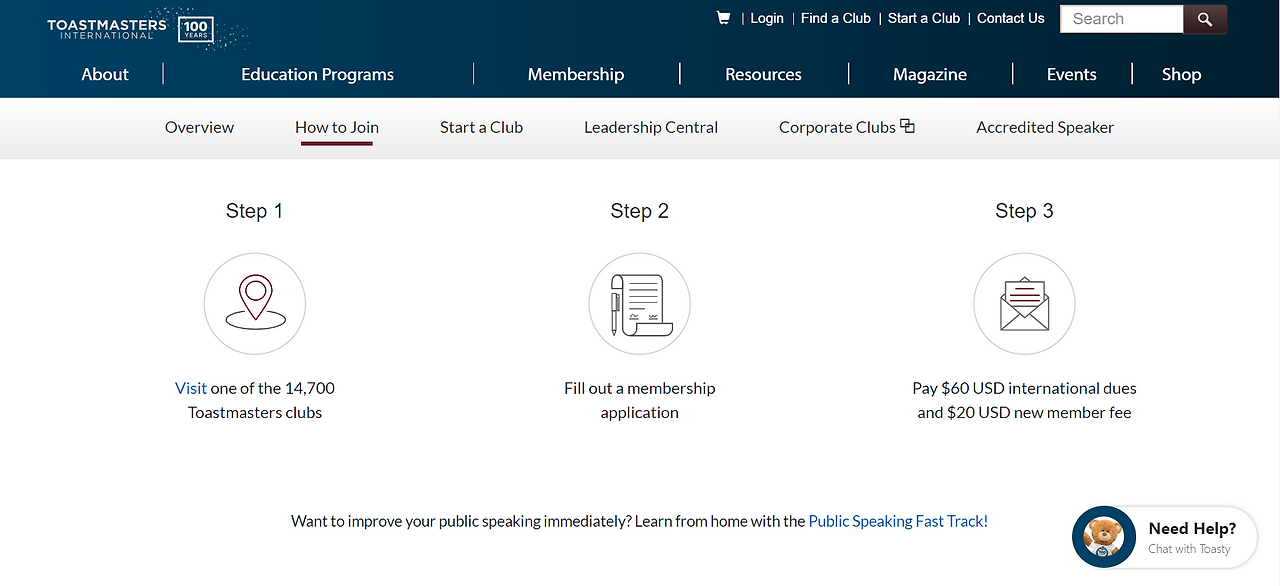Click the search magnifier button
The height and width of the screenshot is (586, 1280).
pos(1205,19)
